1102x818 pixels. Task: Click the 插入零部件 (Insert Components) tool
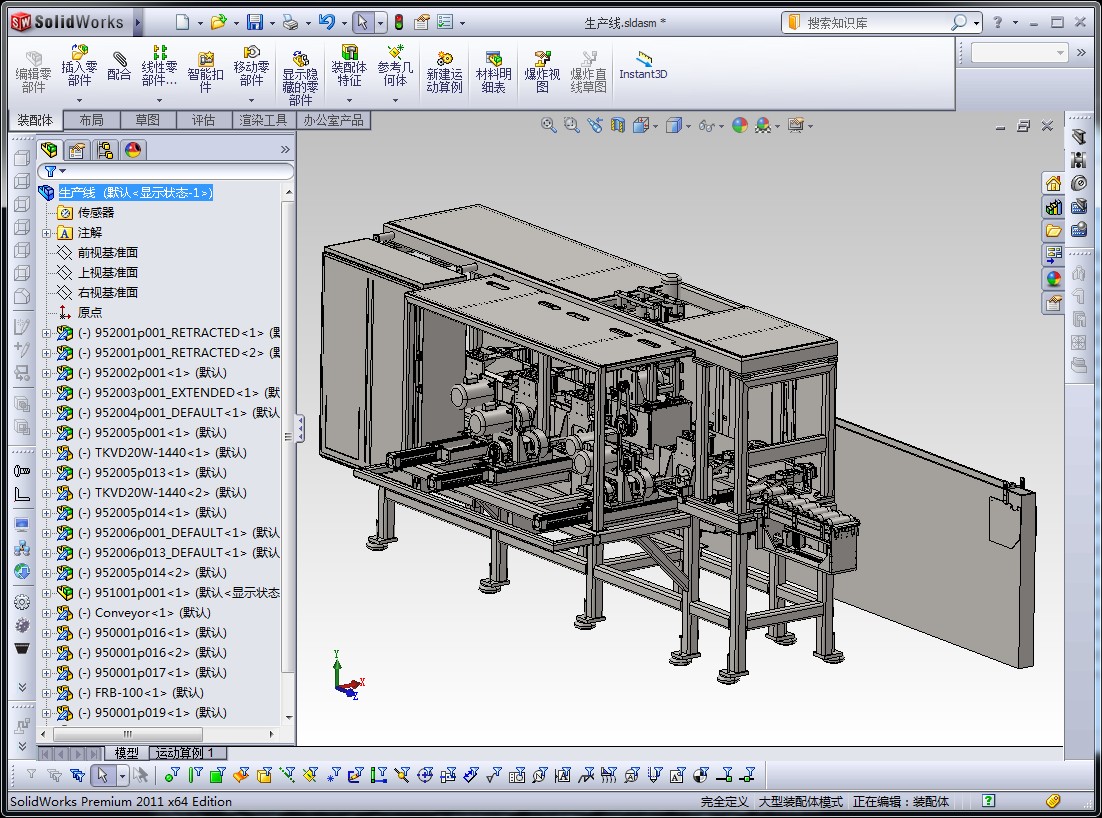click(x=79, y=66)
